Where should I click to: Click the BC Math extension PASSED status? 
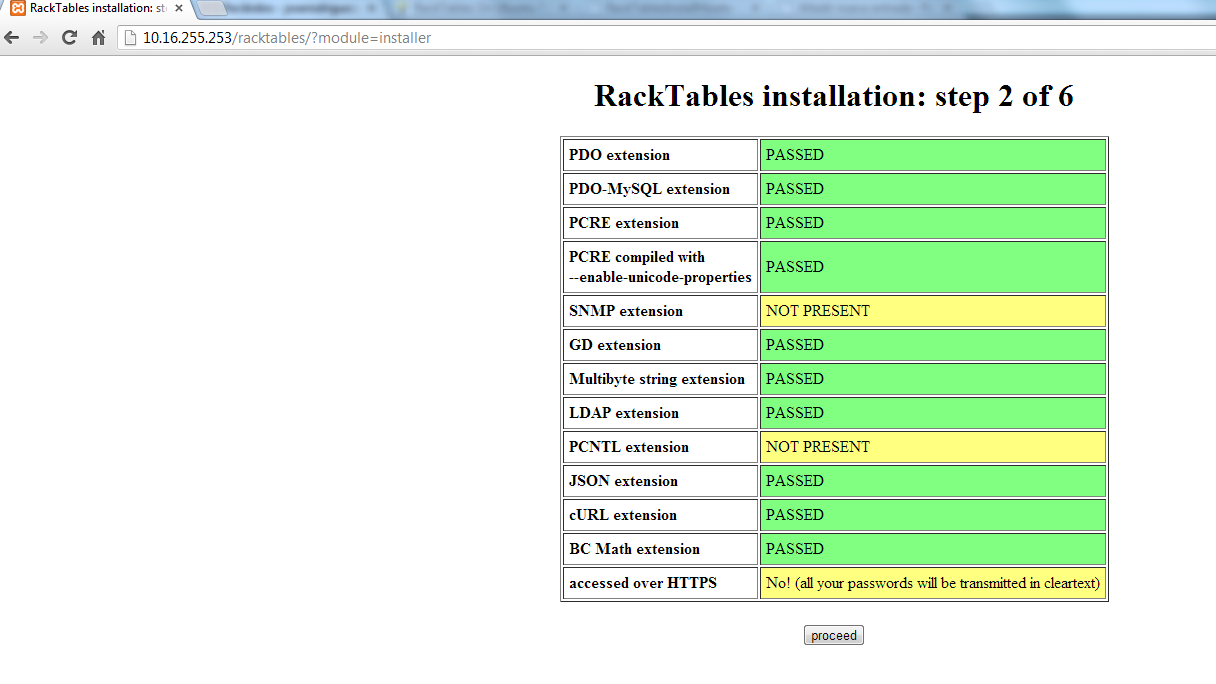click(932, 549)
